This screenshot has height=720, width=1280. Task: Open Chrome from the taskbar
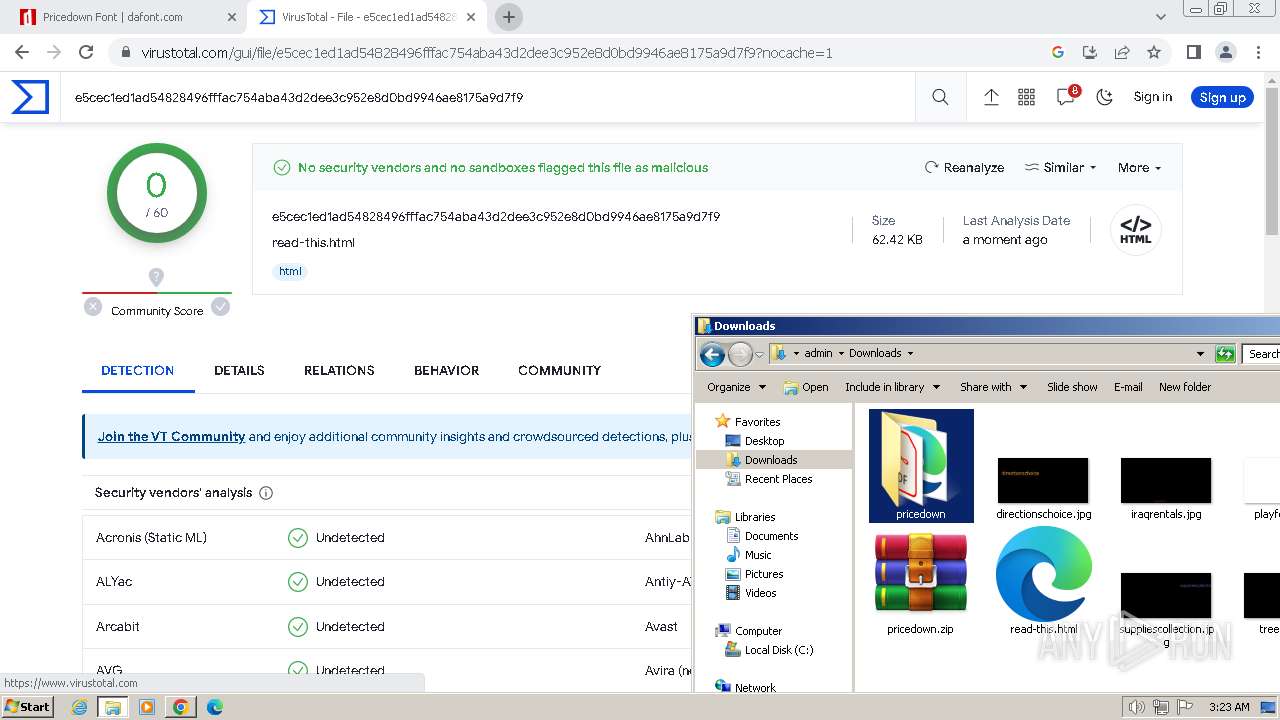pyautogui.click(x=180, y=707)
